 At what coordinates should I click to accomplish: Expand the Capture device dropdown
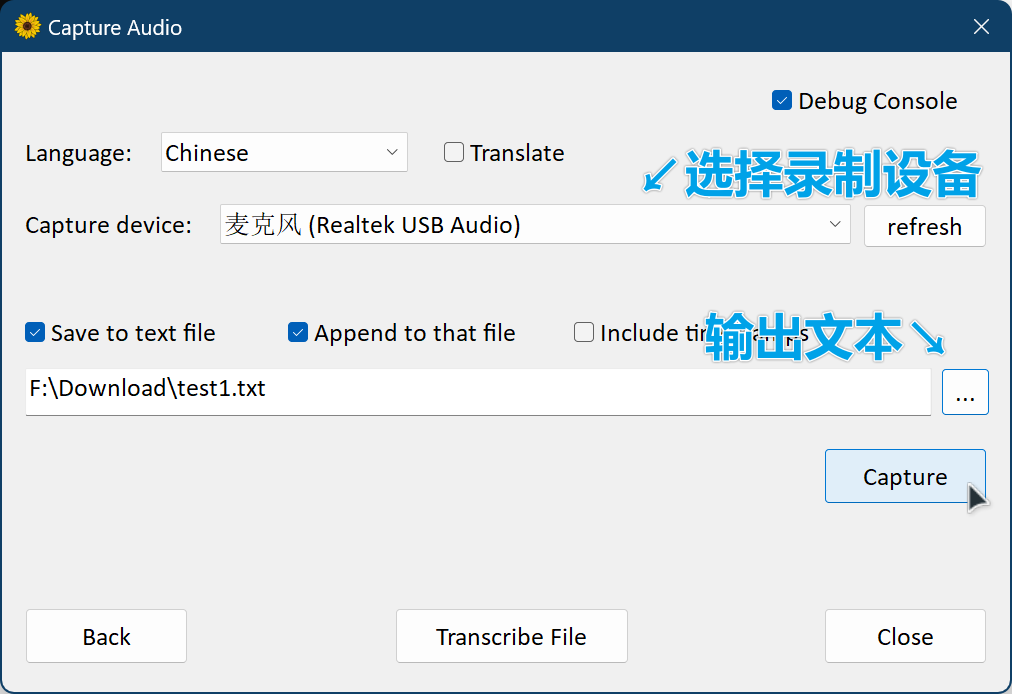534,225
